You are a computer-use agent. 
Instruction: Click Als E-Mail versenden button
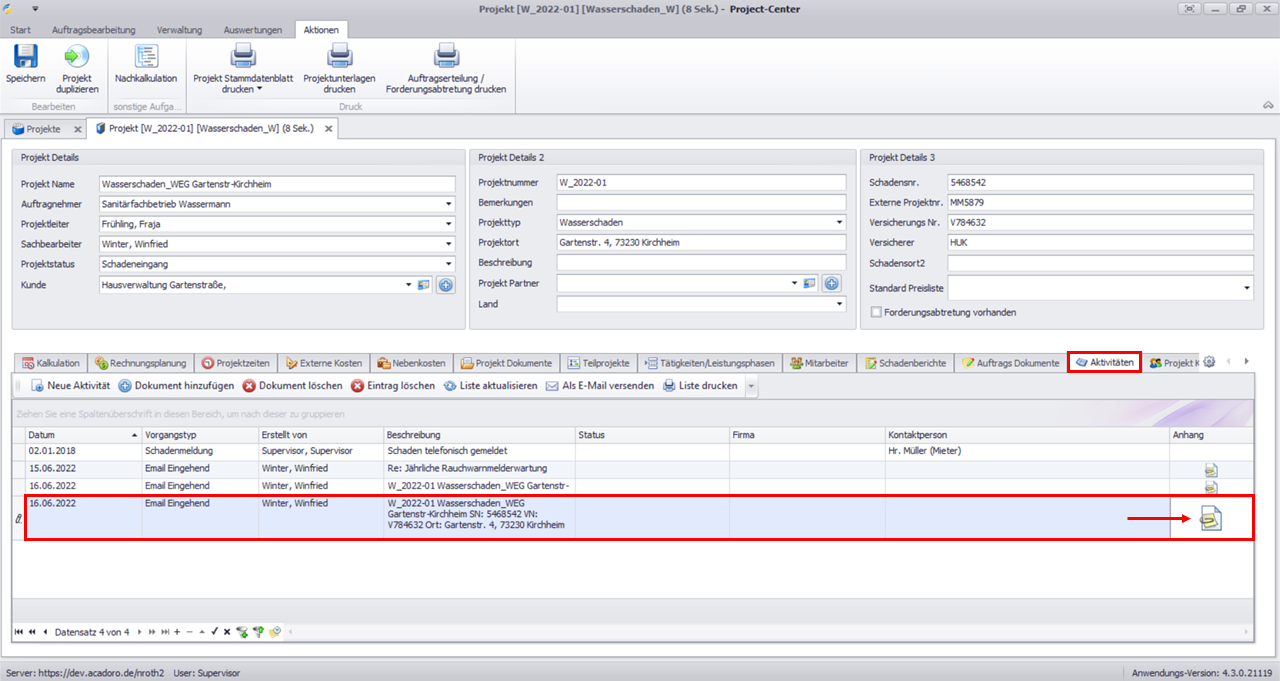coord(599,386)
